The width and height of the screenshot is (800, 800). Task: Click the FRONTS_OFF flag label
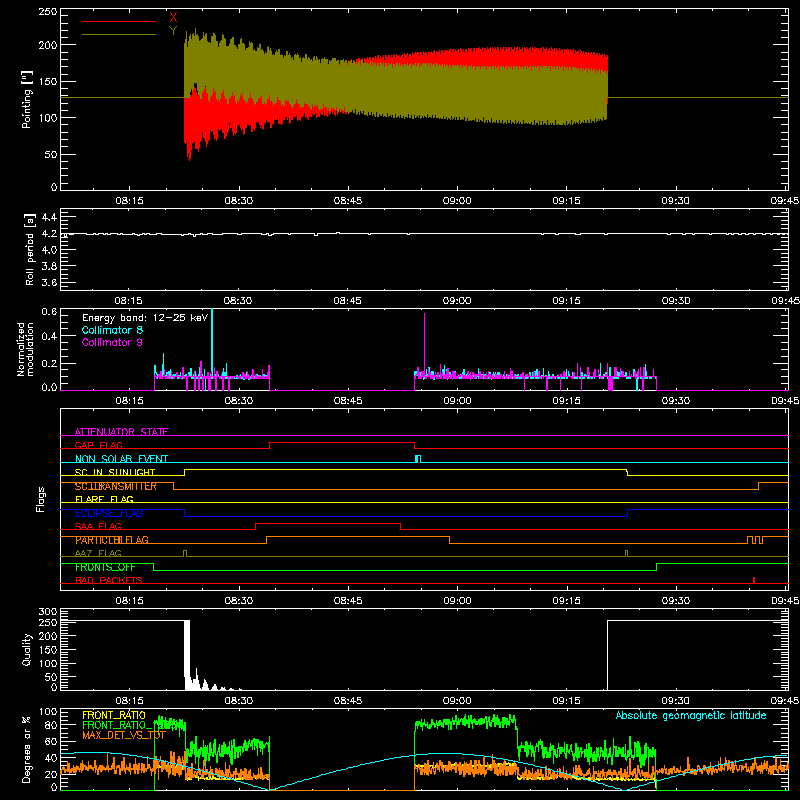tap(105, 567)
